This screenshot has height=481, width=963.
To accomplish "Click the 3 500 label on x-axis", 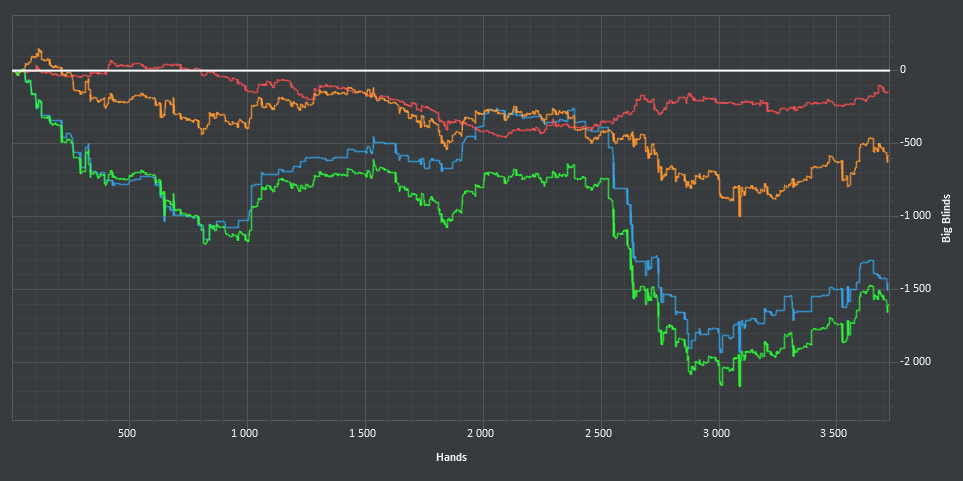I will pos(834,433).
